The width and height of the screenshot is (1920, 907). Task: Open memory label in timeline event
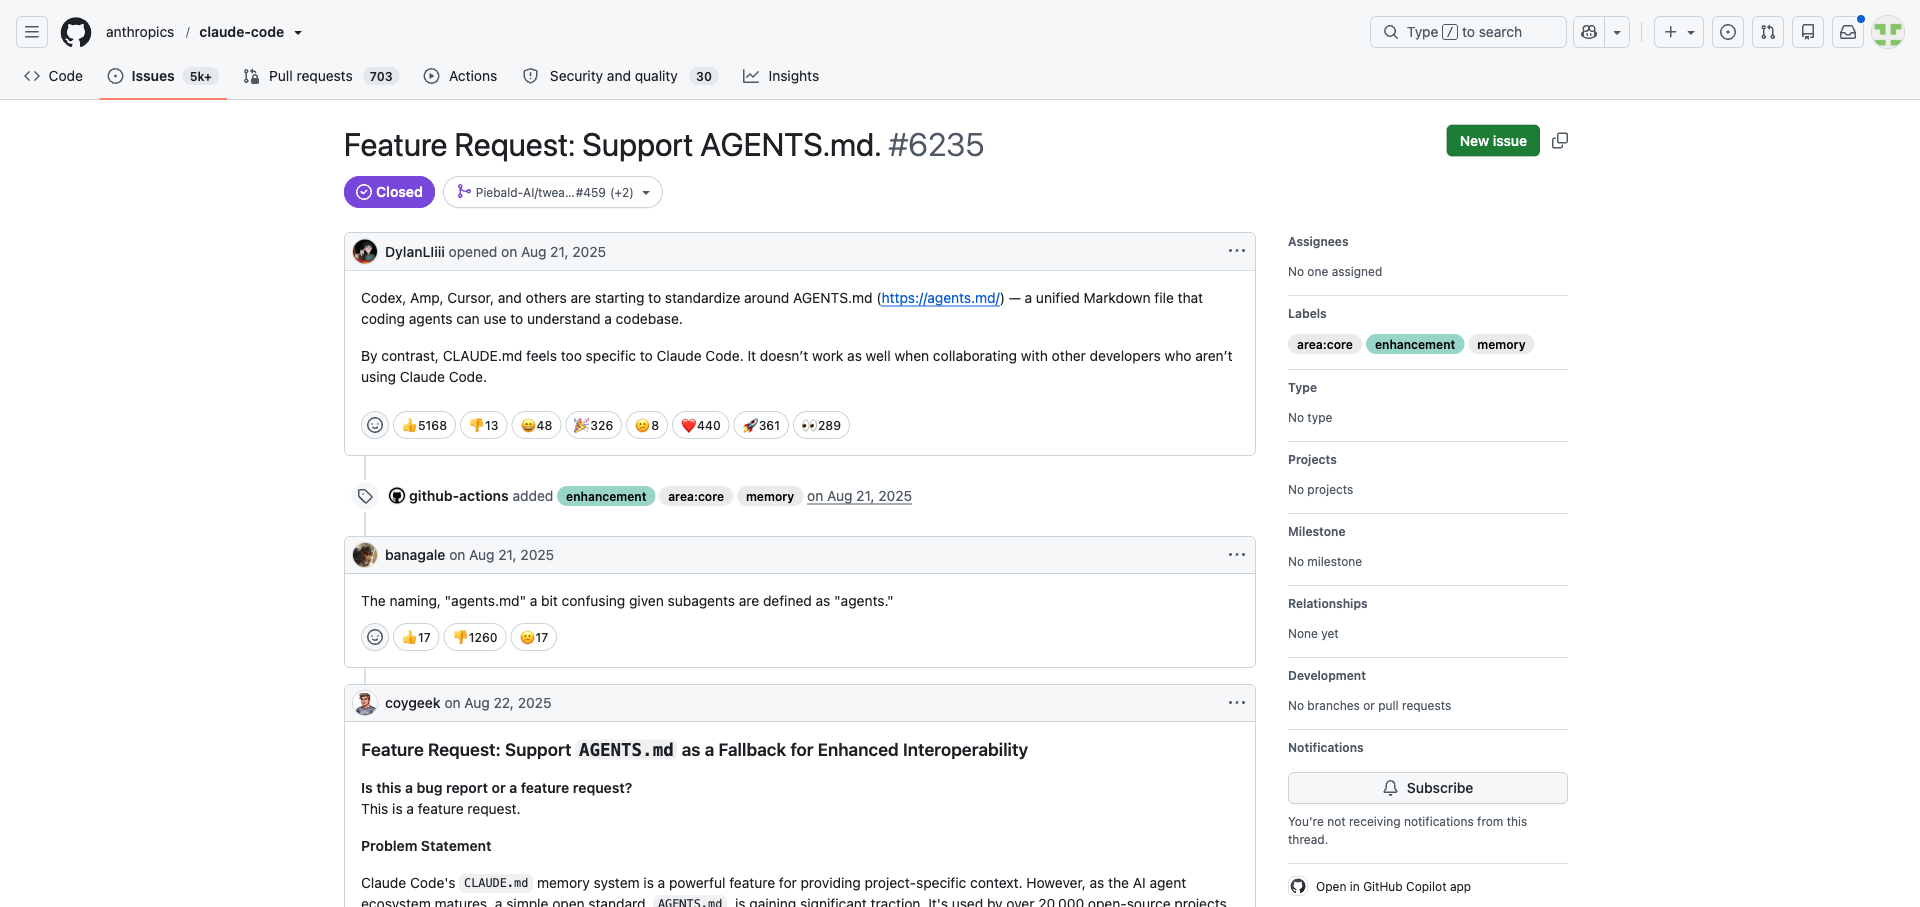point(770,496)
